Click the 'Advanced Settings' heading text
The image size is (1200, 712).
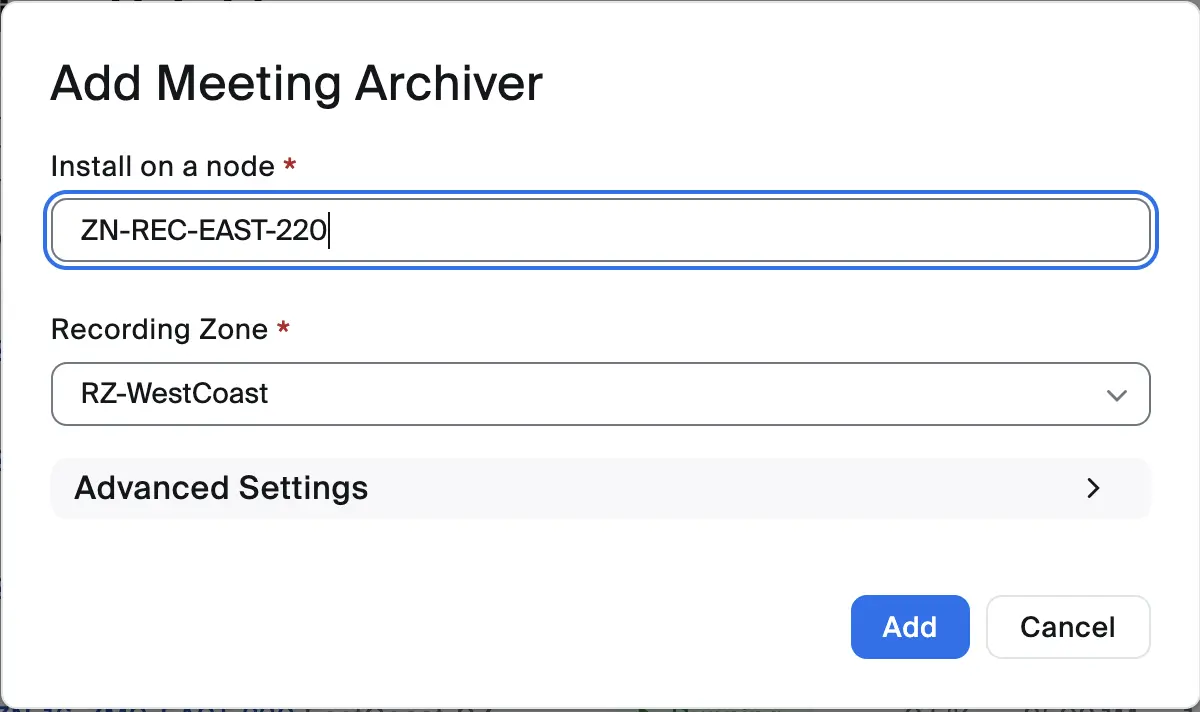click(221, 488)
